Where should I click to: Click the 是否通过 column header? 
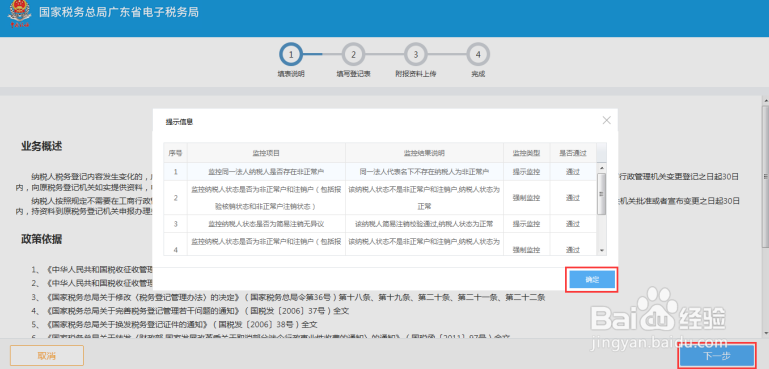pos(573,153)
